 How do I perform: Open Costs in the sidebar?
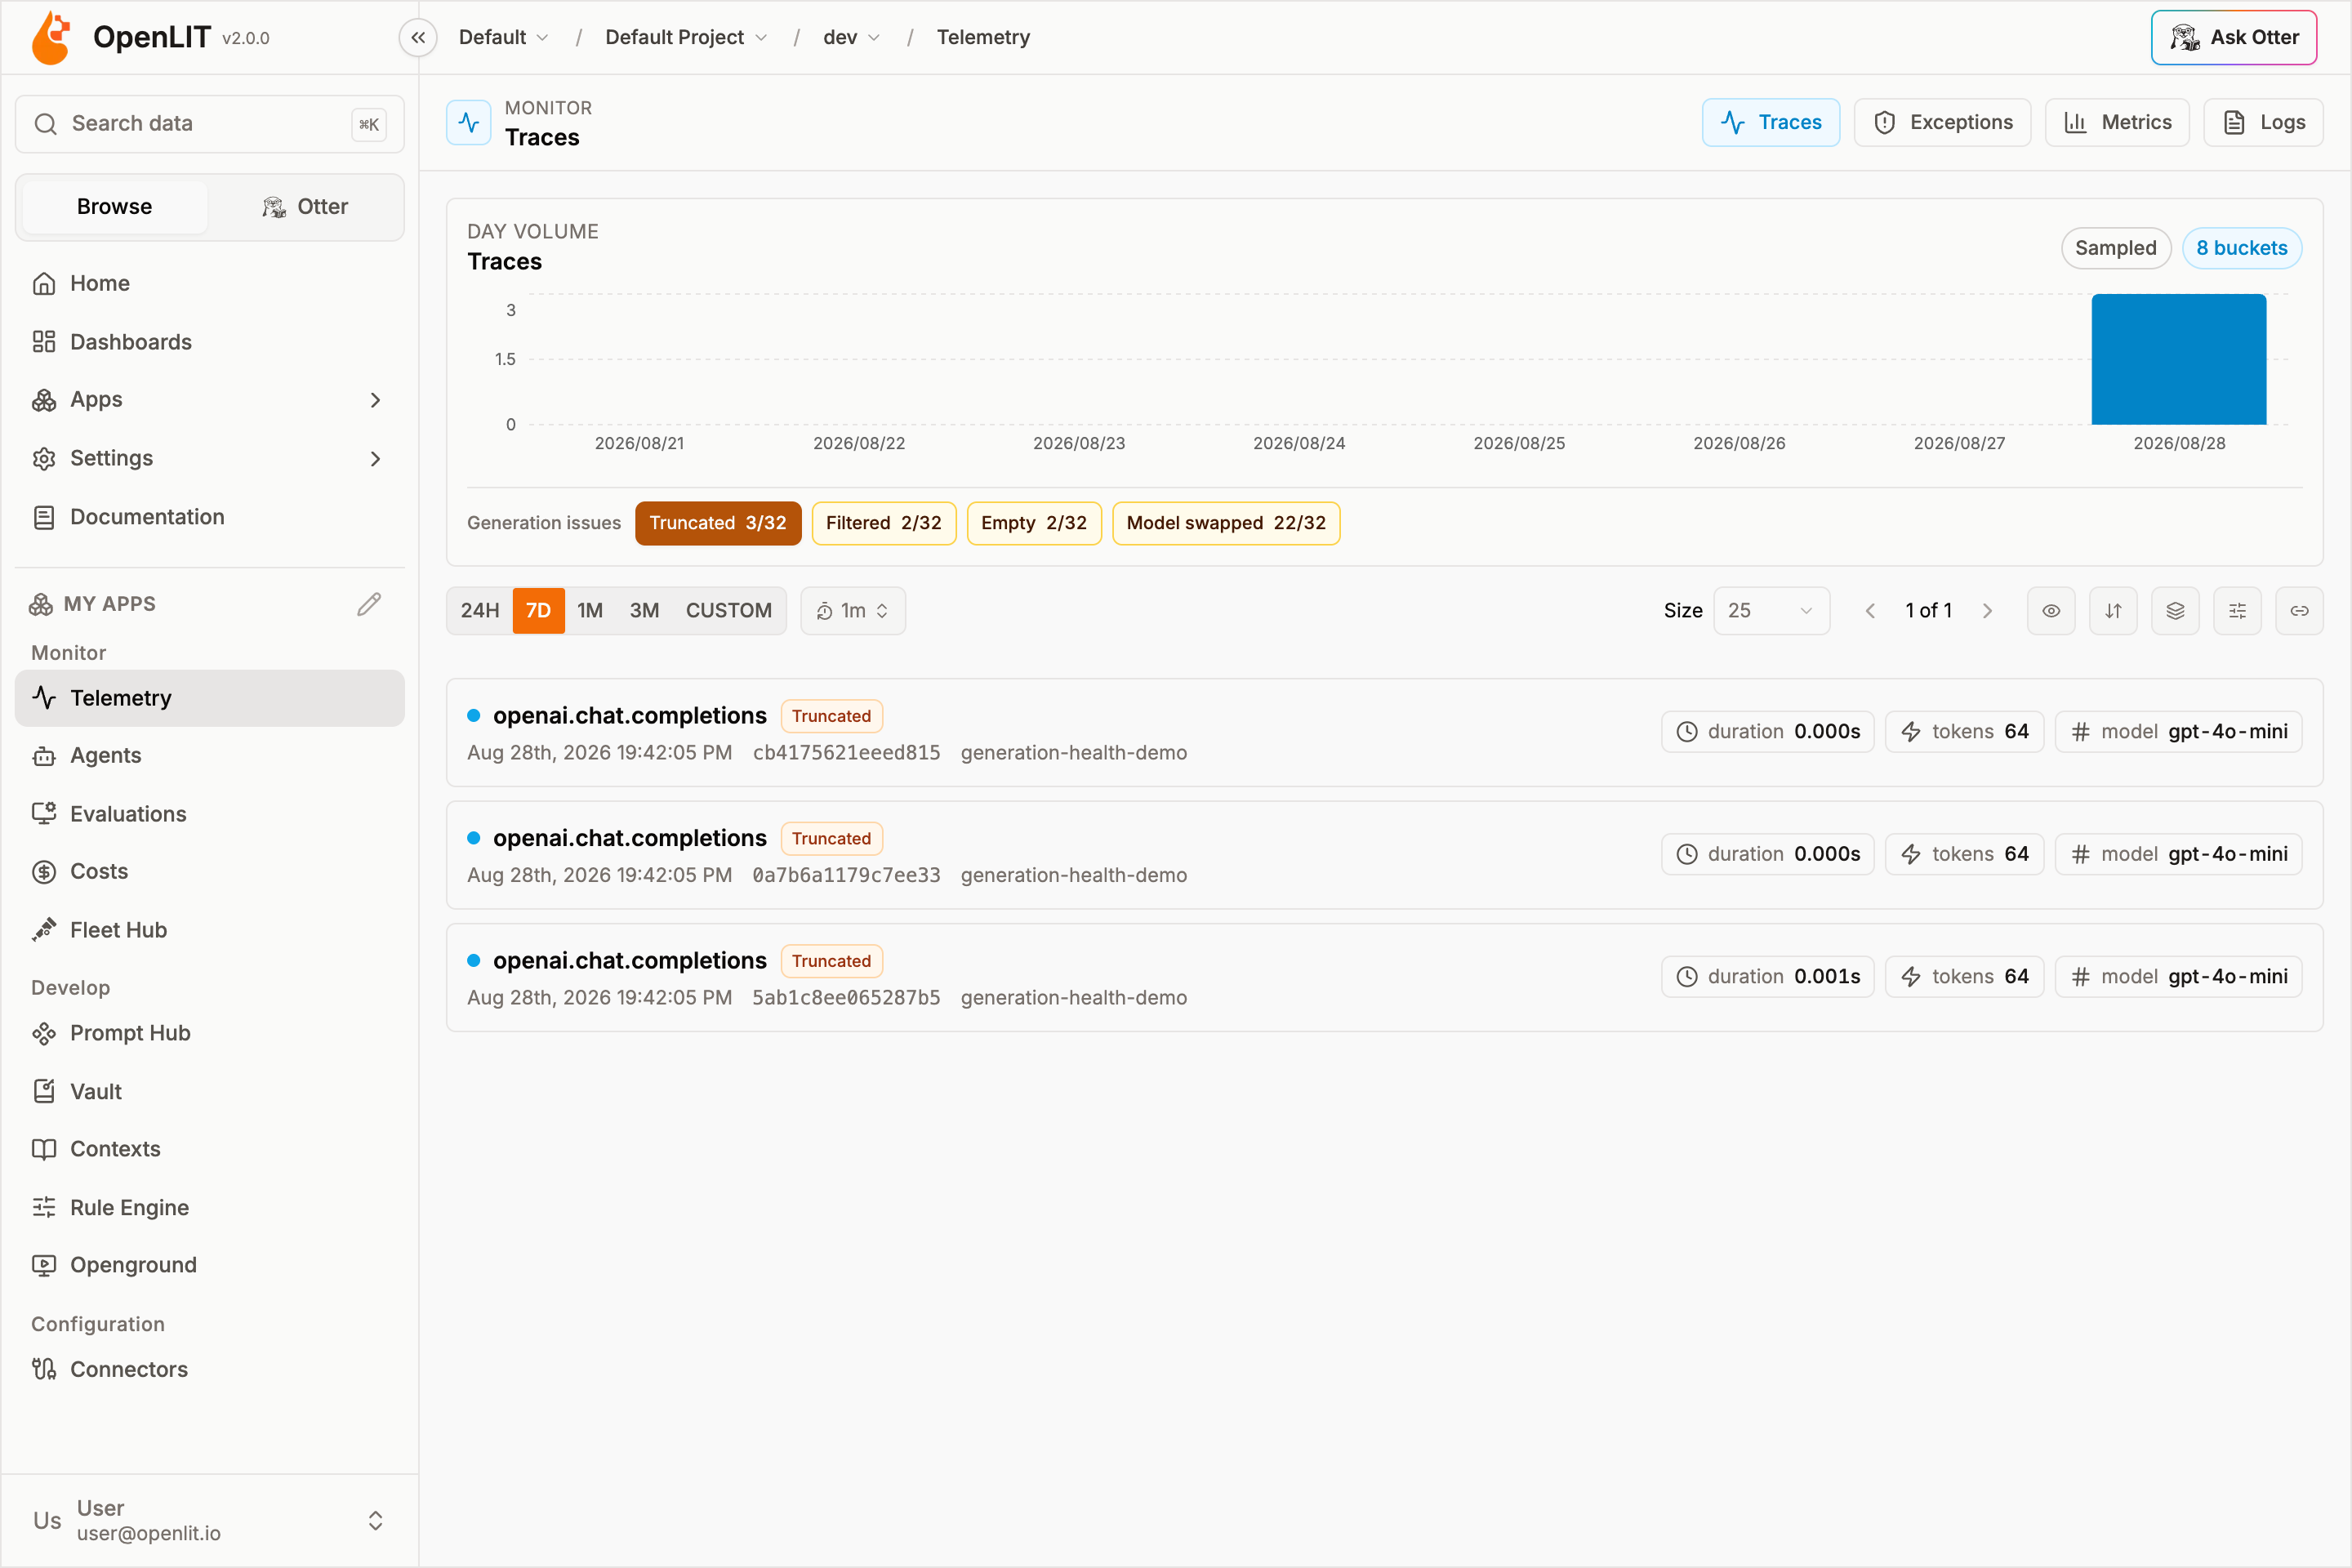[210, 872]
